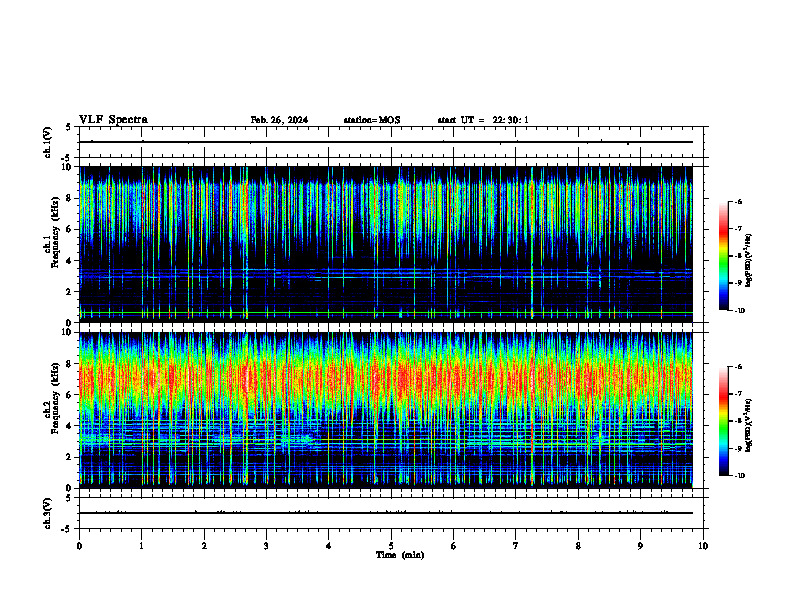The image size is (792, 612).
Task: Click the ch.1 spectrogram color bar
Action: 723,256
